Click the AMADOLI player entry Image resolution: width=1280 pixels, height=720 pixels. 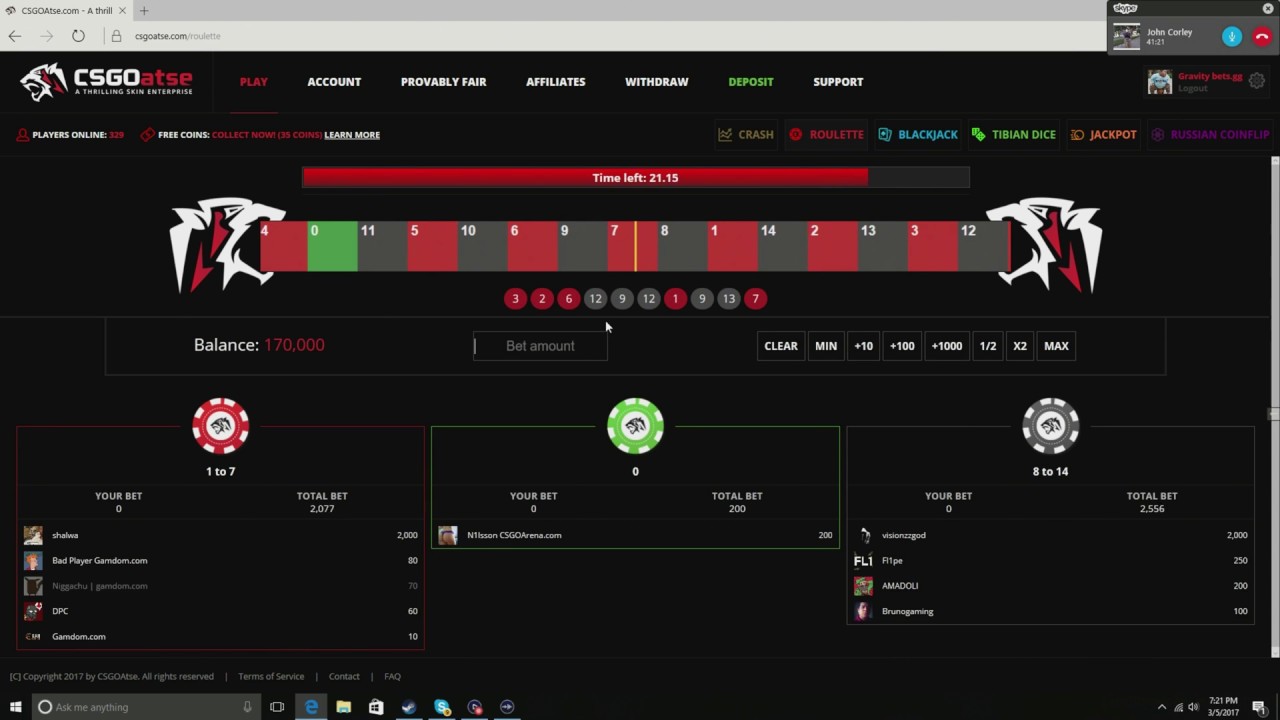(x=1050, y=586)
